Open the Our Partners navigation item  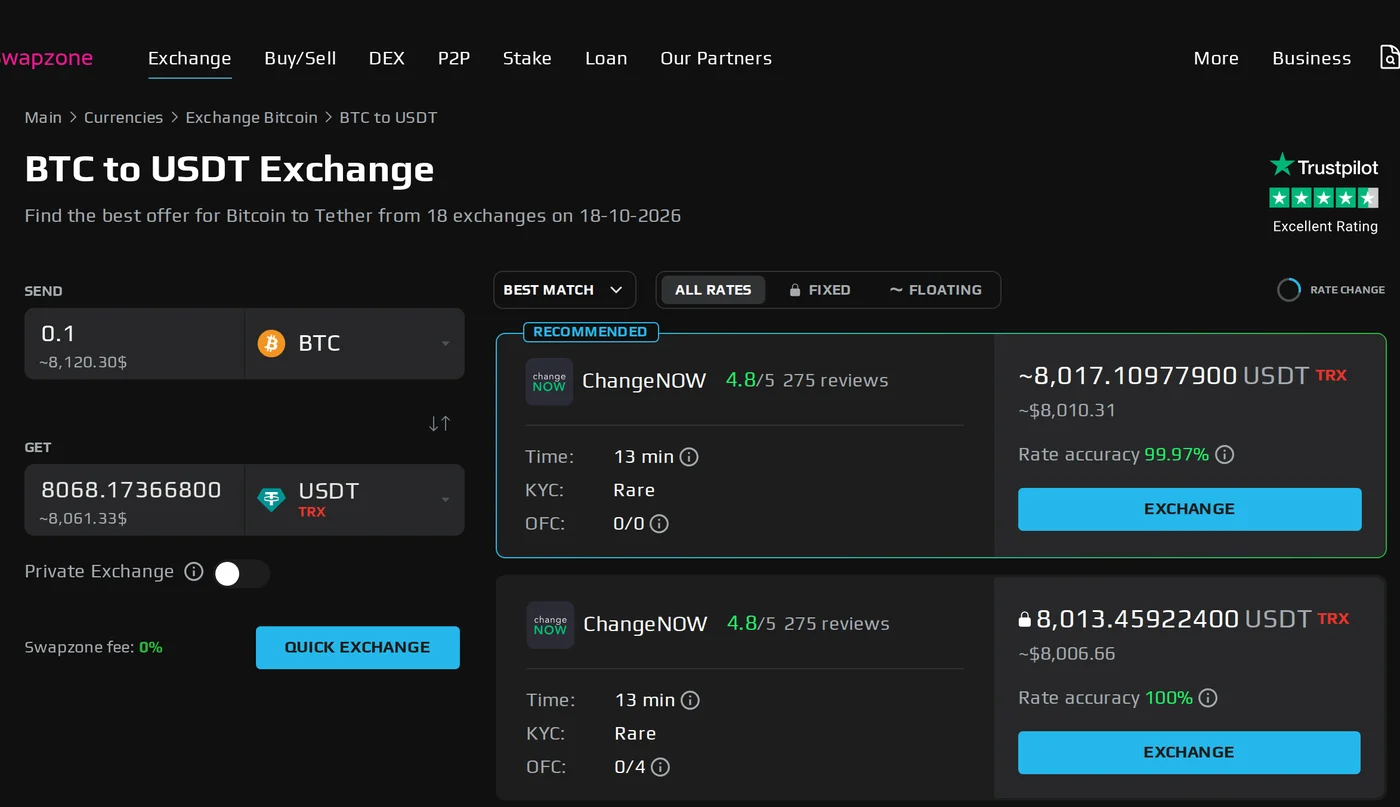coord(716,58)
